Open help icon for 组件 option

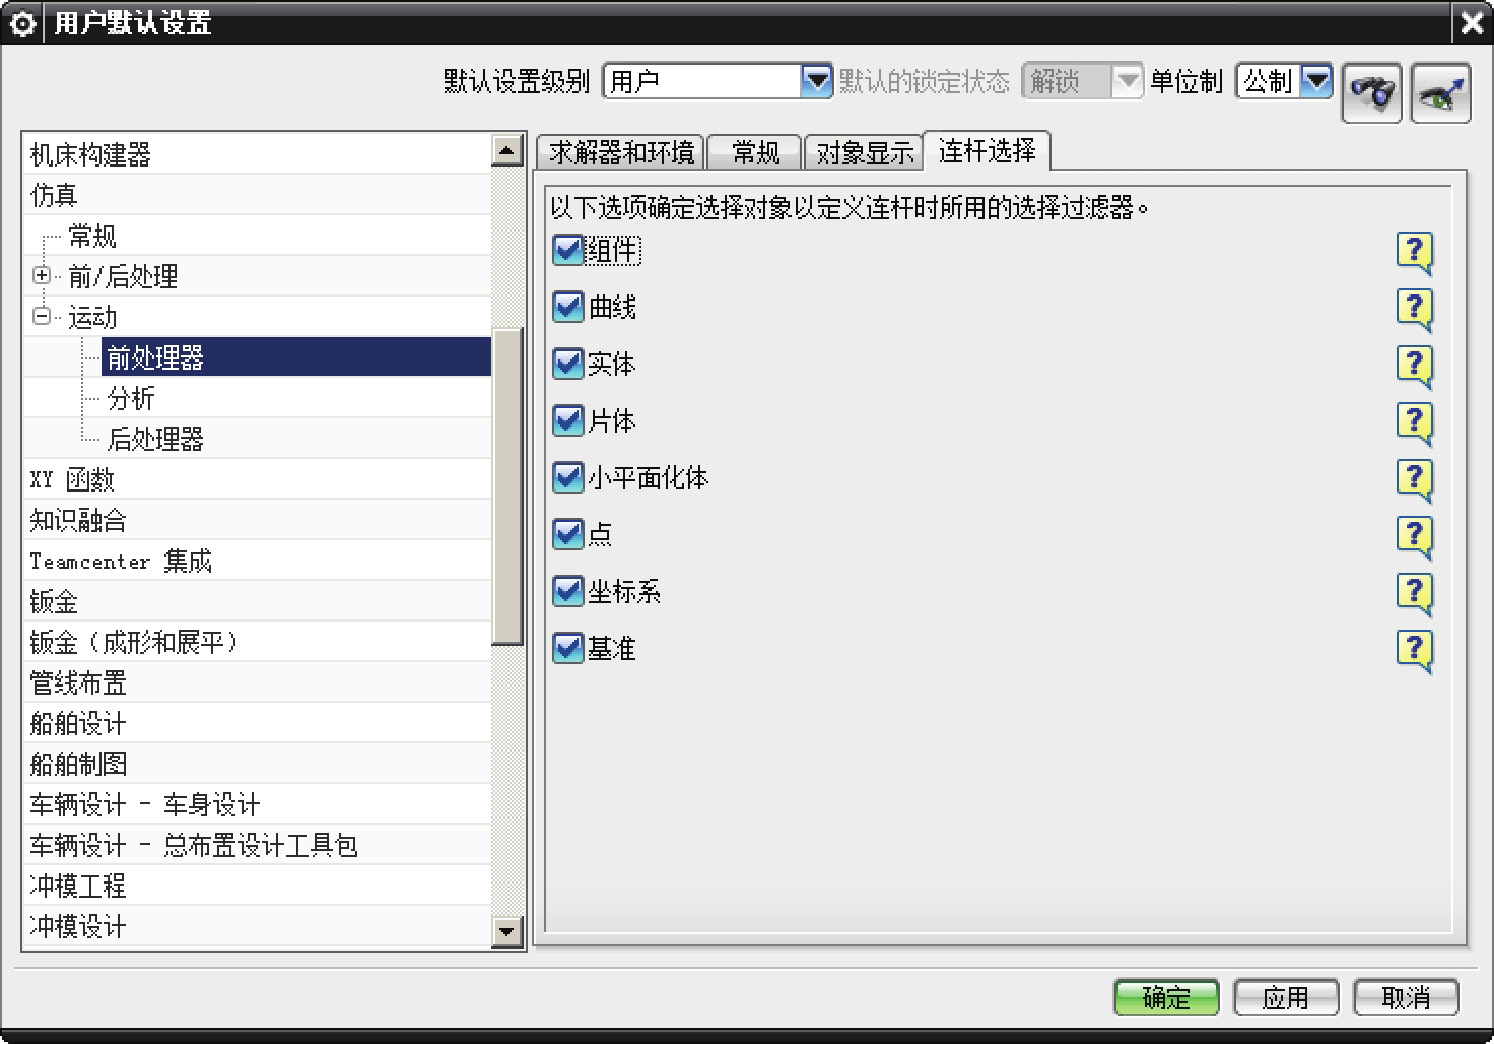coord(1414,252)
